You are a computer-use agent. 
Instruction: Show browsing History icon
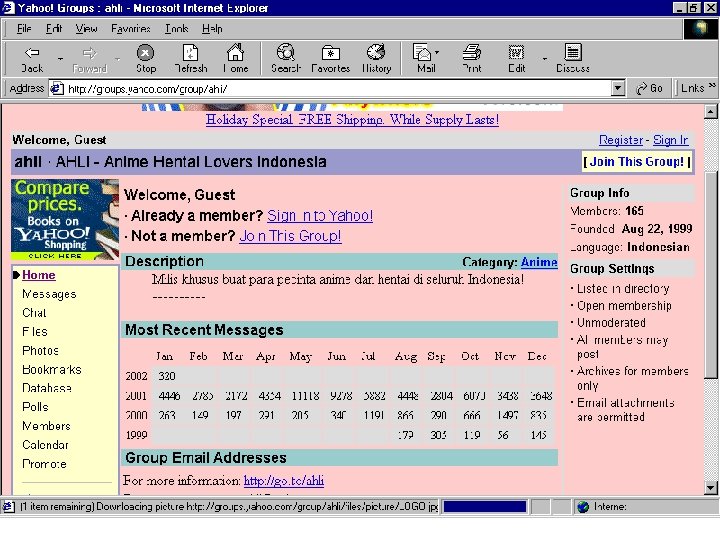coord(376,58)
